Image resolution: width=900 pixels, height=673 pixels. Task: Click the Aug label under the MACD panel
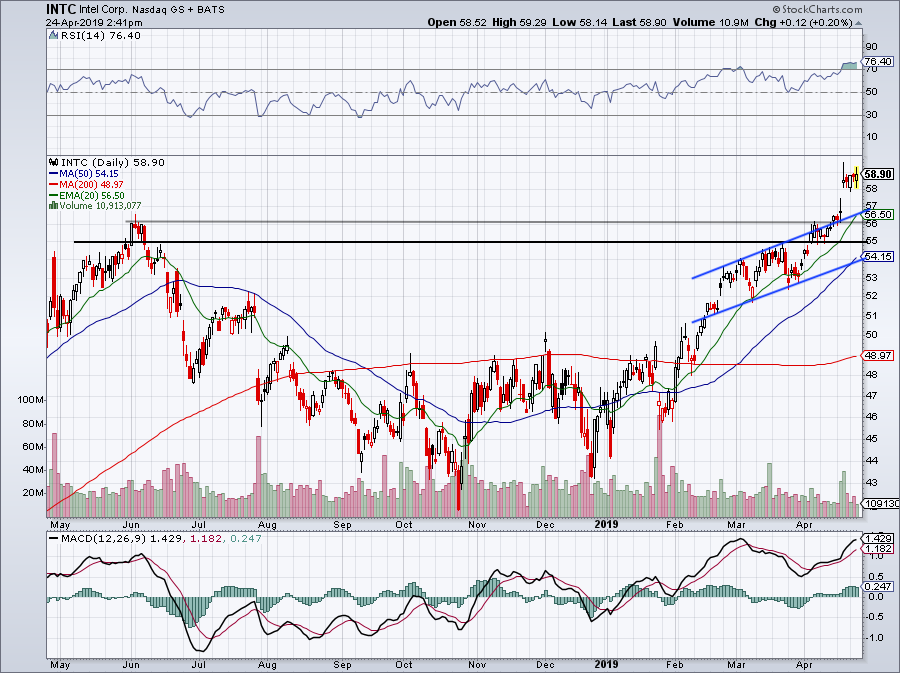[x=267, y=665]
